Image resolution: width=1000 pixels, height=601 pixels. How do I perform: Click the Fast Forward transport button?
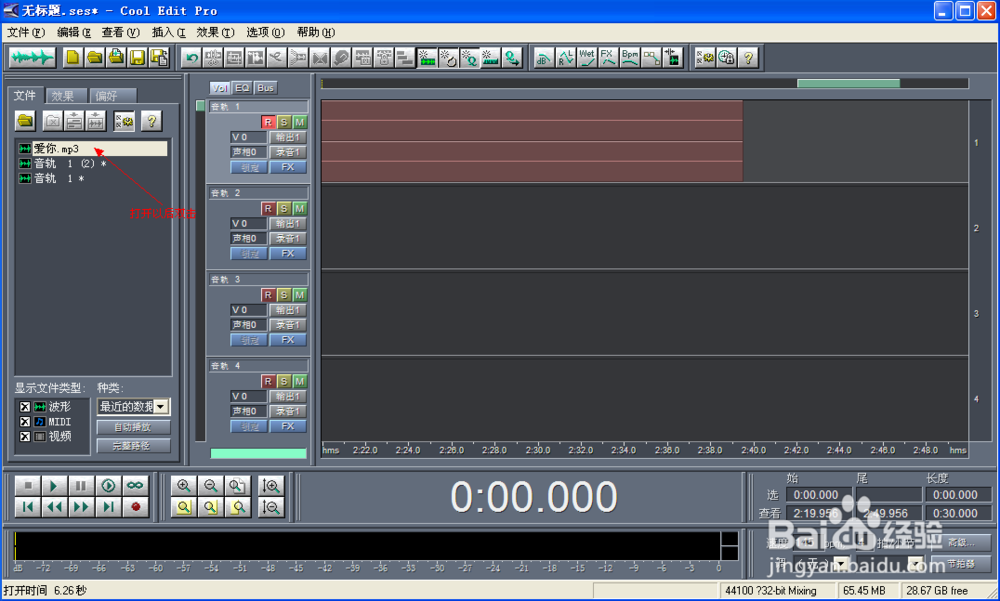pos(81,507)
